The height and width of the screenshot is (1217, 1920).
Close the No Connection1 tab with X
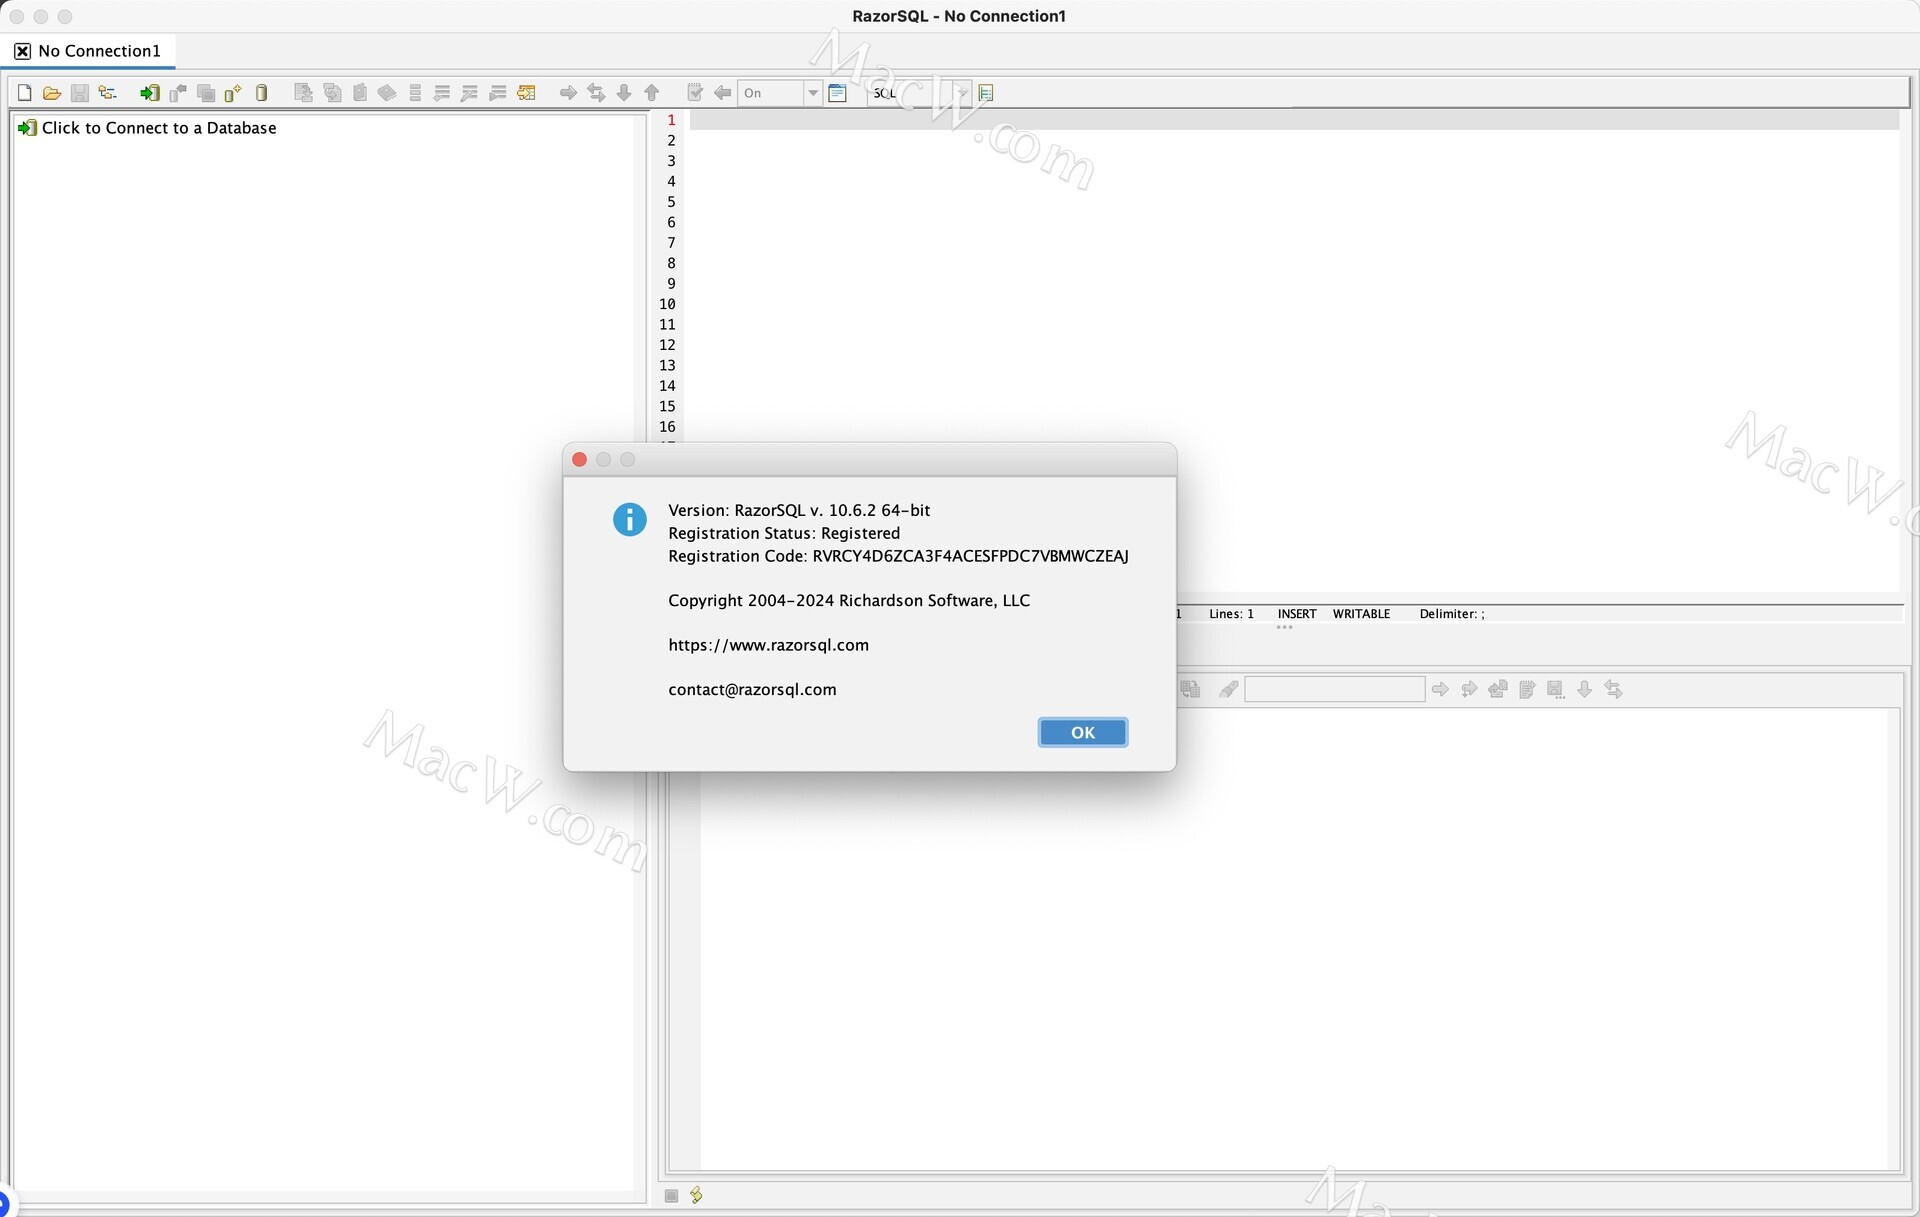[22, 51]
